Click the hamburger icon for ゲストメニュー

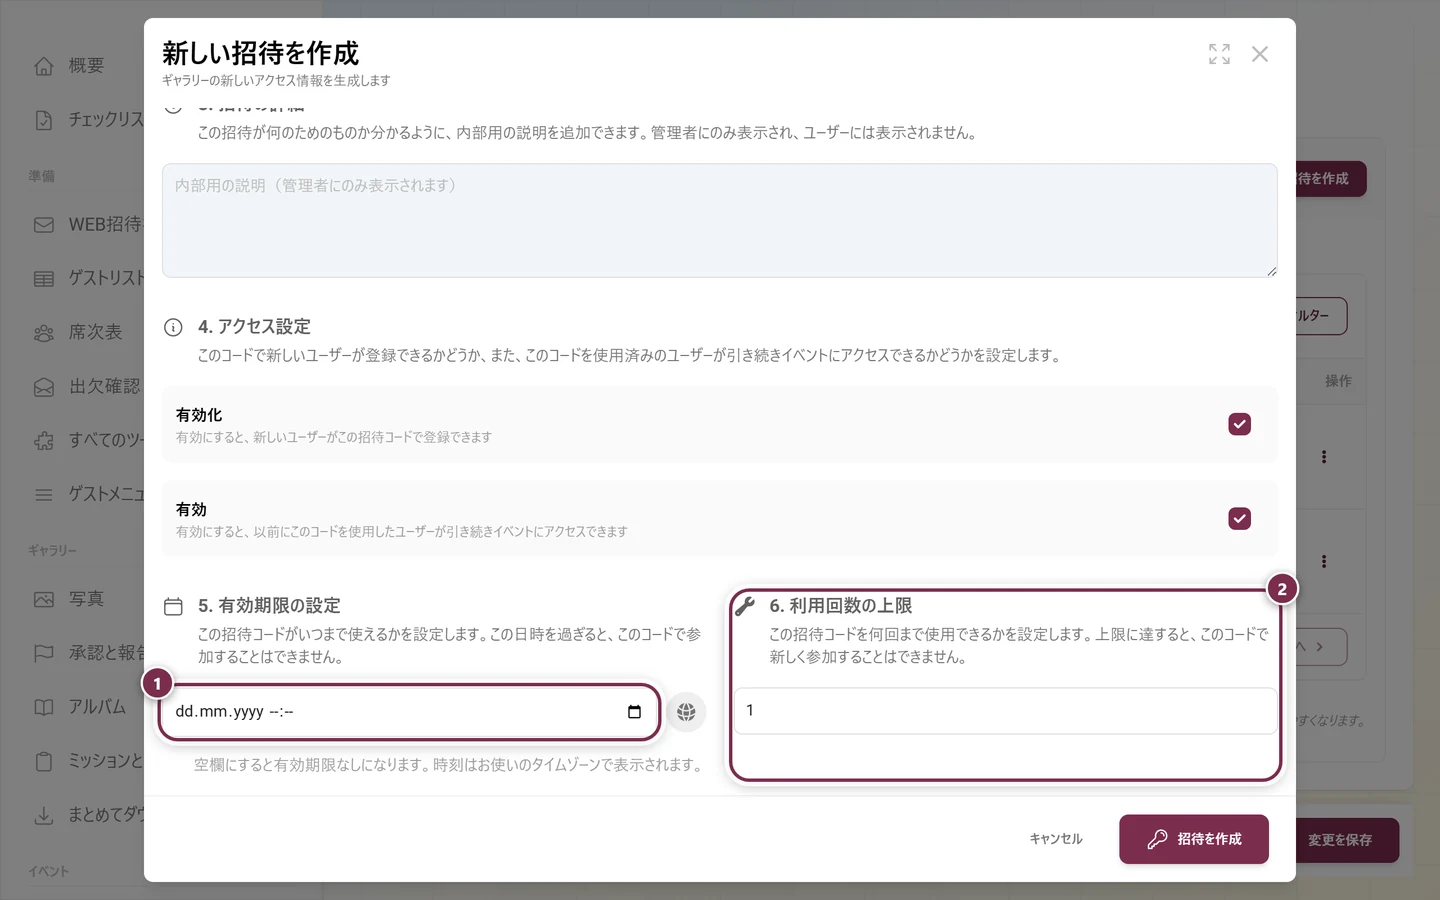pos(44,494)
